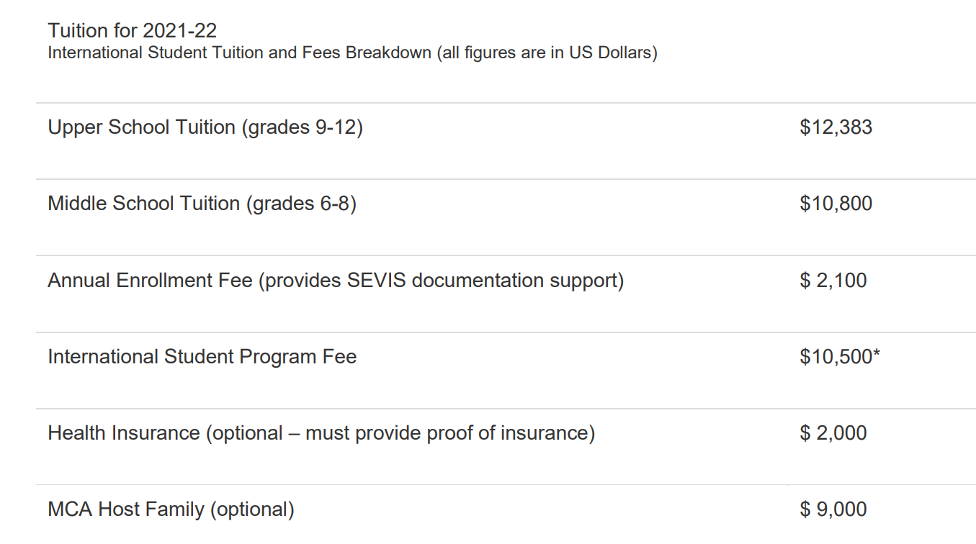Click the "must provide proof of insurance" note
976x544 pixels.
coord(447,434)
